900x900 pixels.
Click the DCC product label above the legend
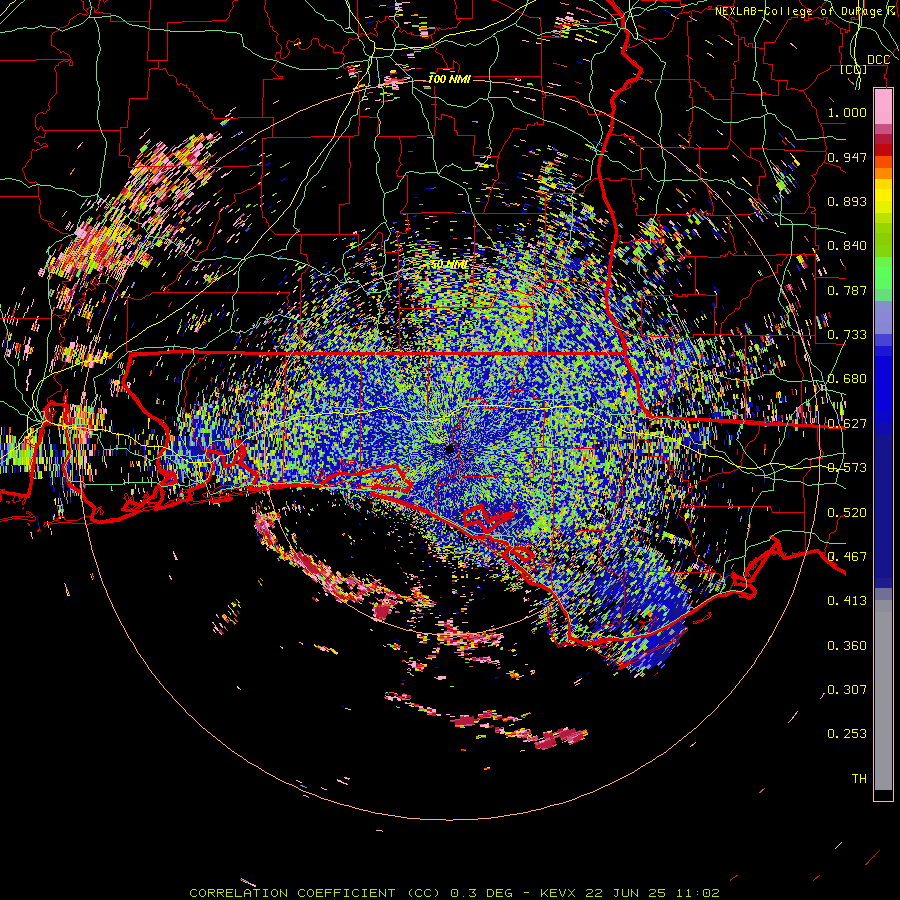pyautogui.click(x=878, y=60)
